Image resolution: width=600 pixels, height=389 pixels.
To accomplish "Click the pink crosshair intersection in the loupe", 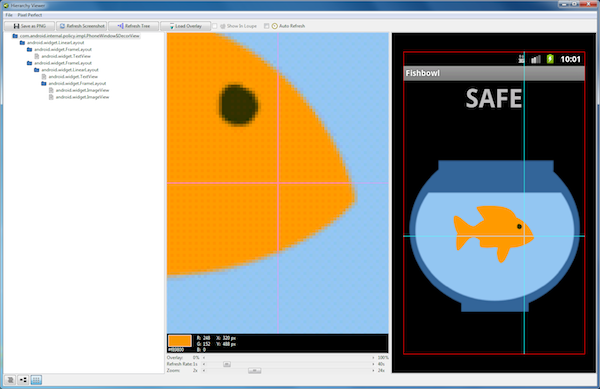I will pyautogui.click(x=278, y=183).
